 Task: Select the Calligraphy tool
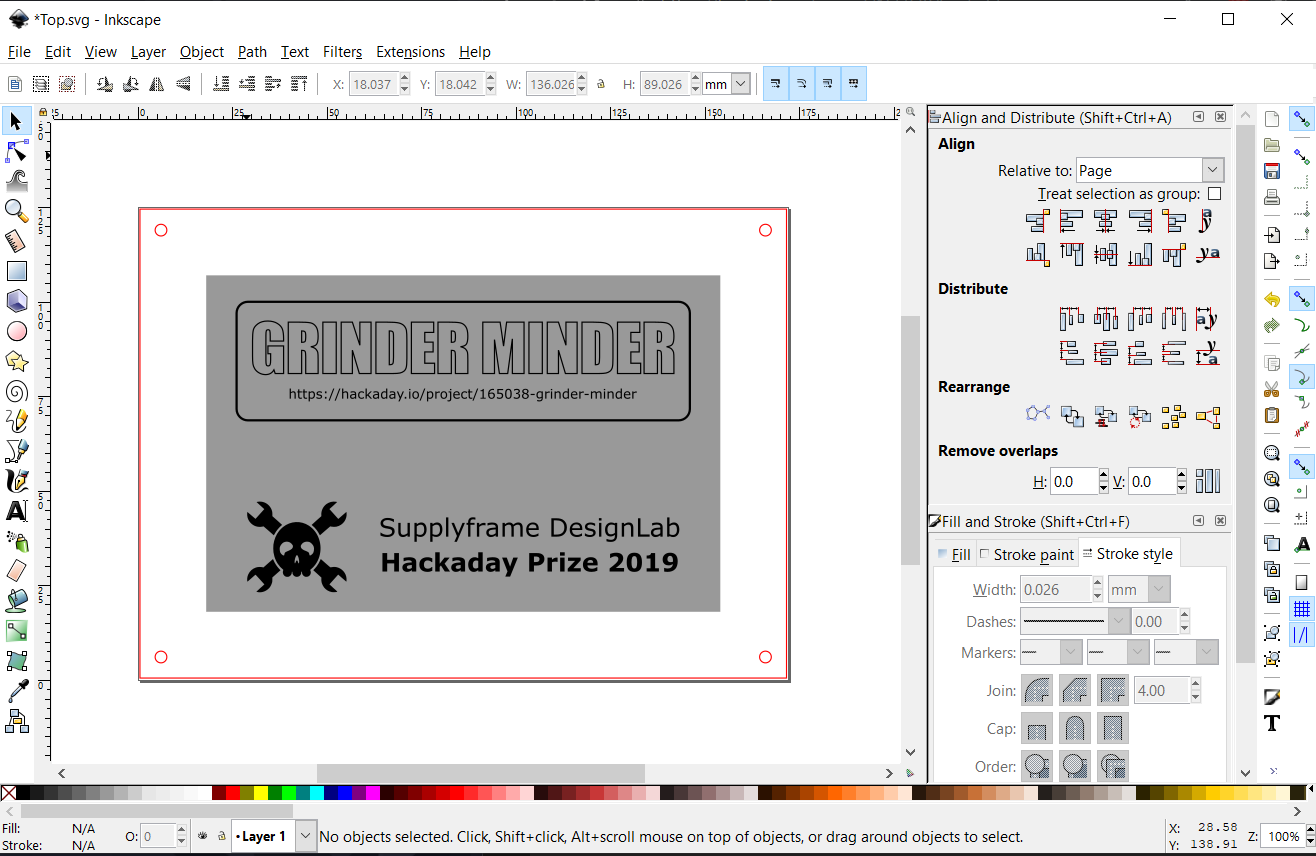tap(16, 481)
